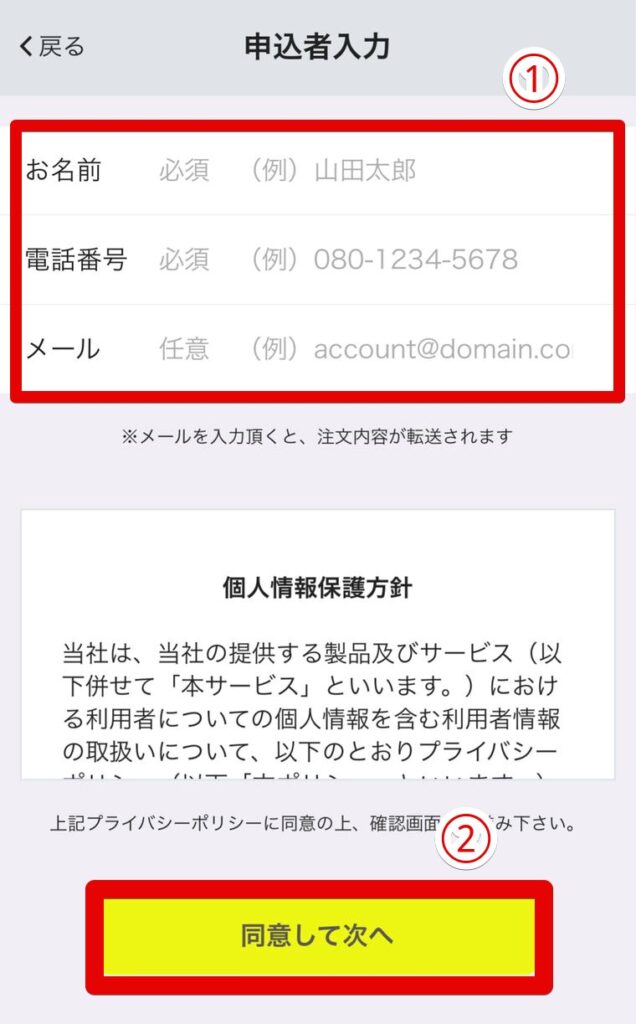Screen dimensions: 636x1024
Task: Click the red circled number 1 marker
Action: coord(533,79)
